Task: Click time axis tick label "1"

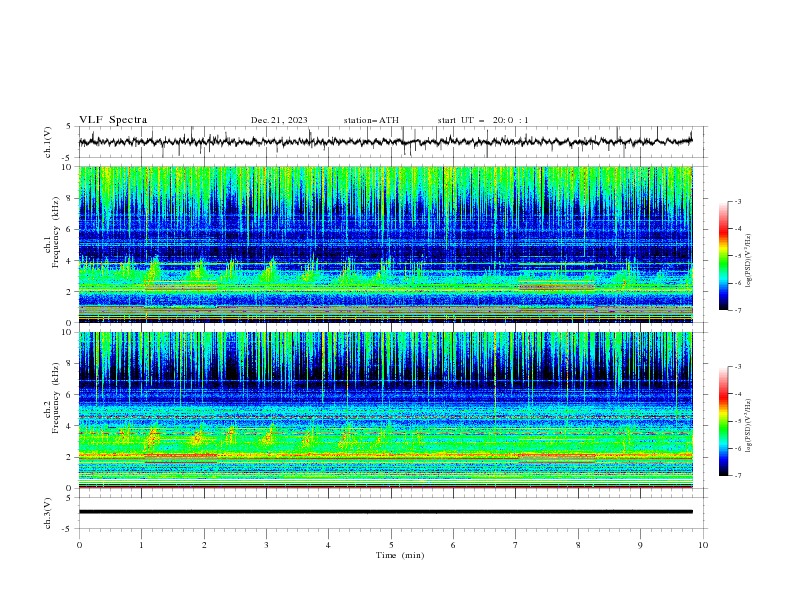Action: click(x=141, y=545)
